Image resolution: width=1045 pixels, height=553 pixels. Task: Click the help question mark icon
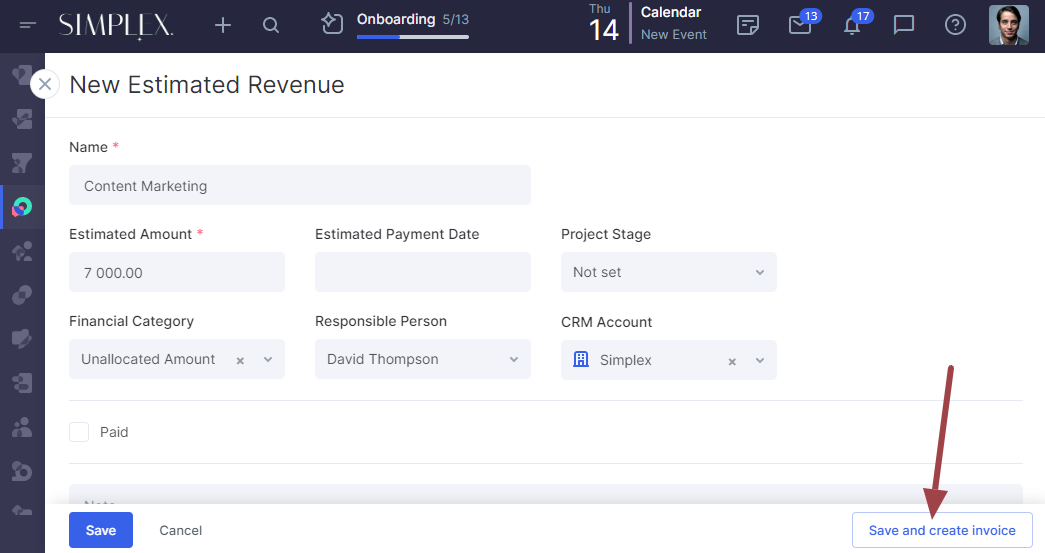click(955, 25)
